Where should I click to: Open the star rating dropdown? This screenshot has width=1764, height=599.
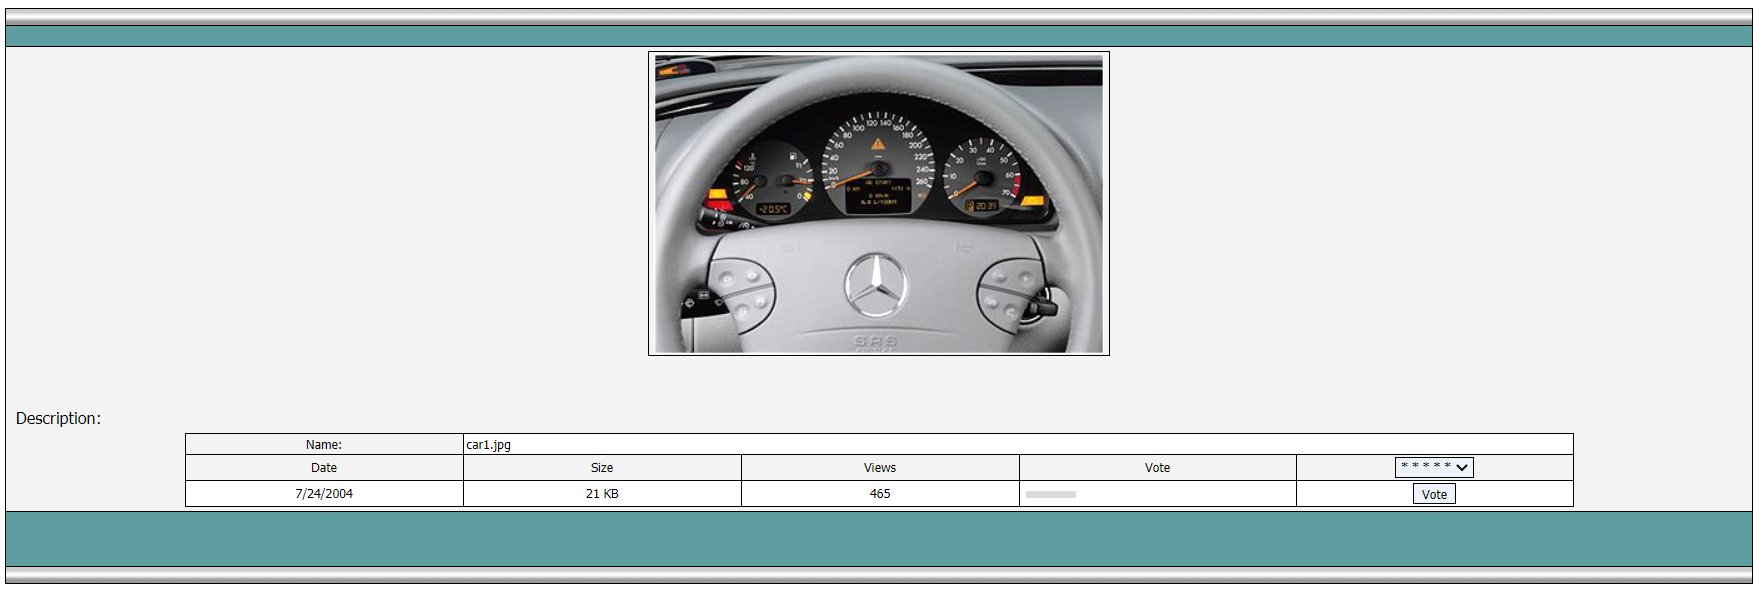tap(1434, 467)
